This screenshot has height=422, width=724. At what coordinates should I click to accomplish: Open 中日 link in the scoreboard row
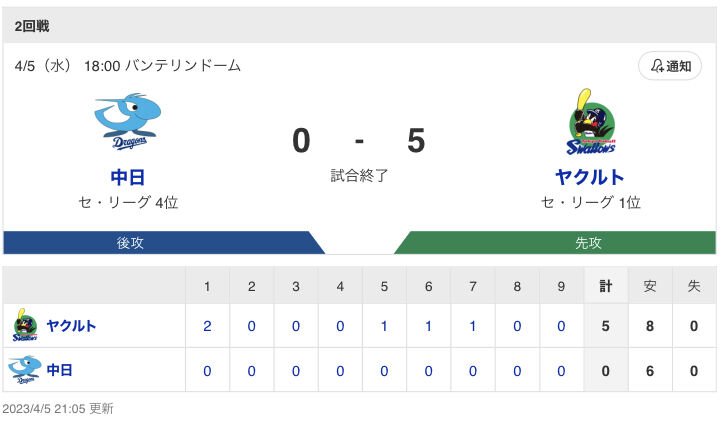pyautogui.click(x=60, y=370)
